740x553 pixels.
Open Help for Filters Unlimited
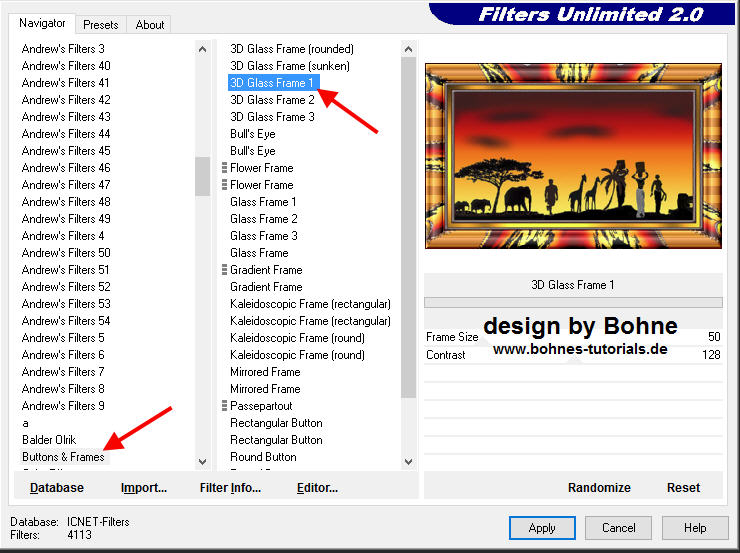coord(695,528)
